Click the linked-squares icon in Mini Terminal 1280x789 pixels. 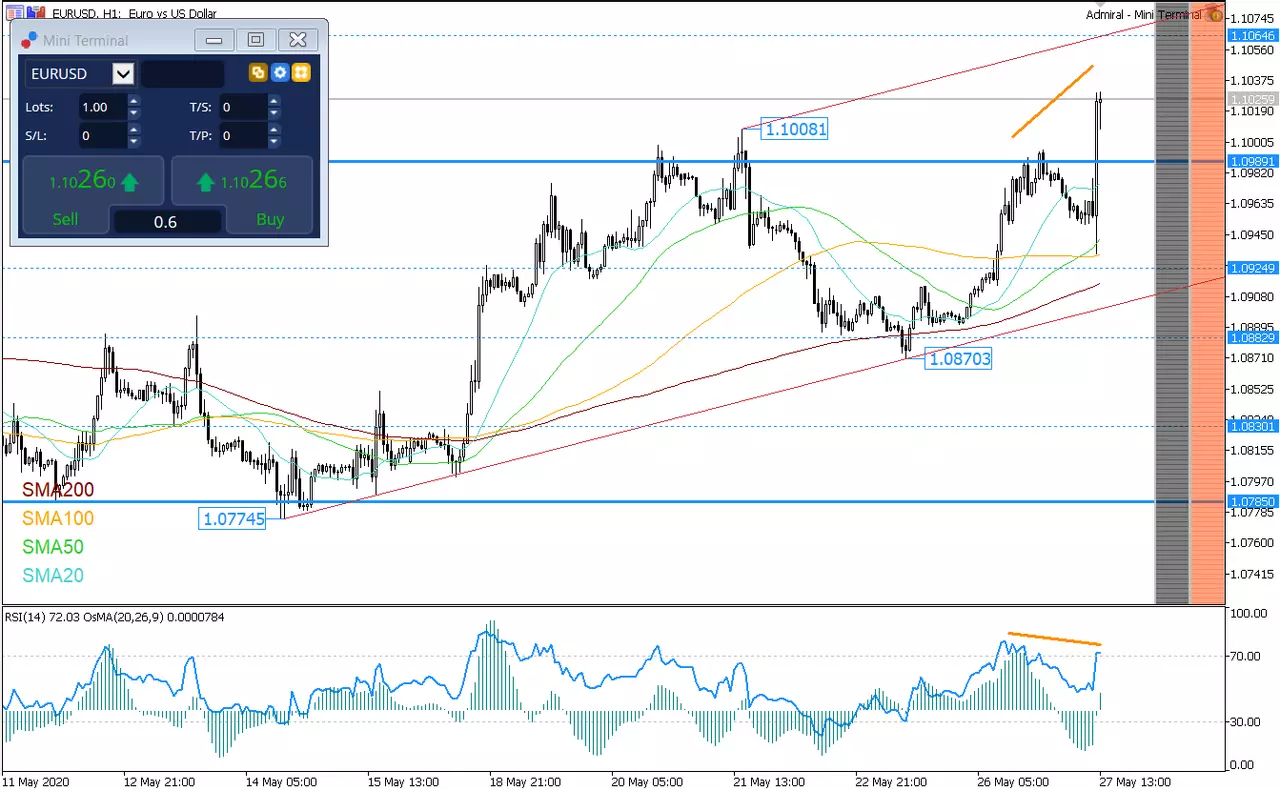(258, 73)
